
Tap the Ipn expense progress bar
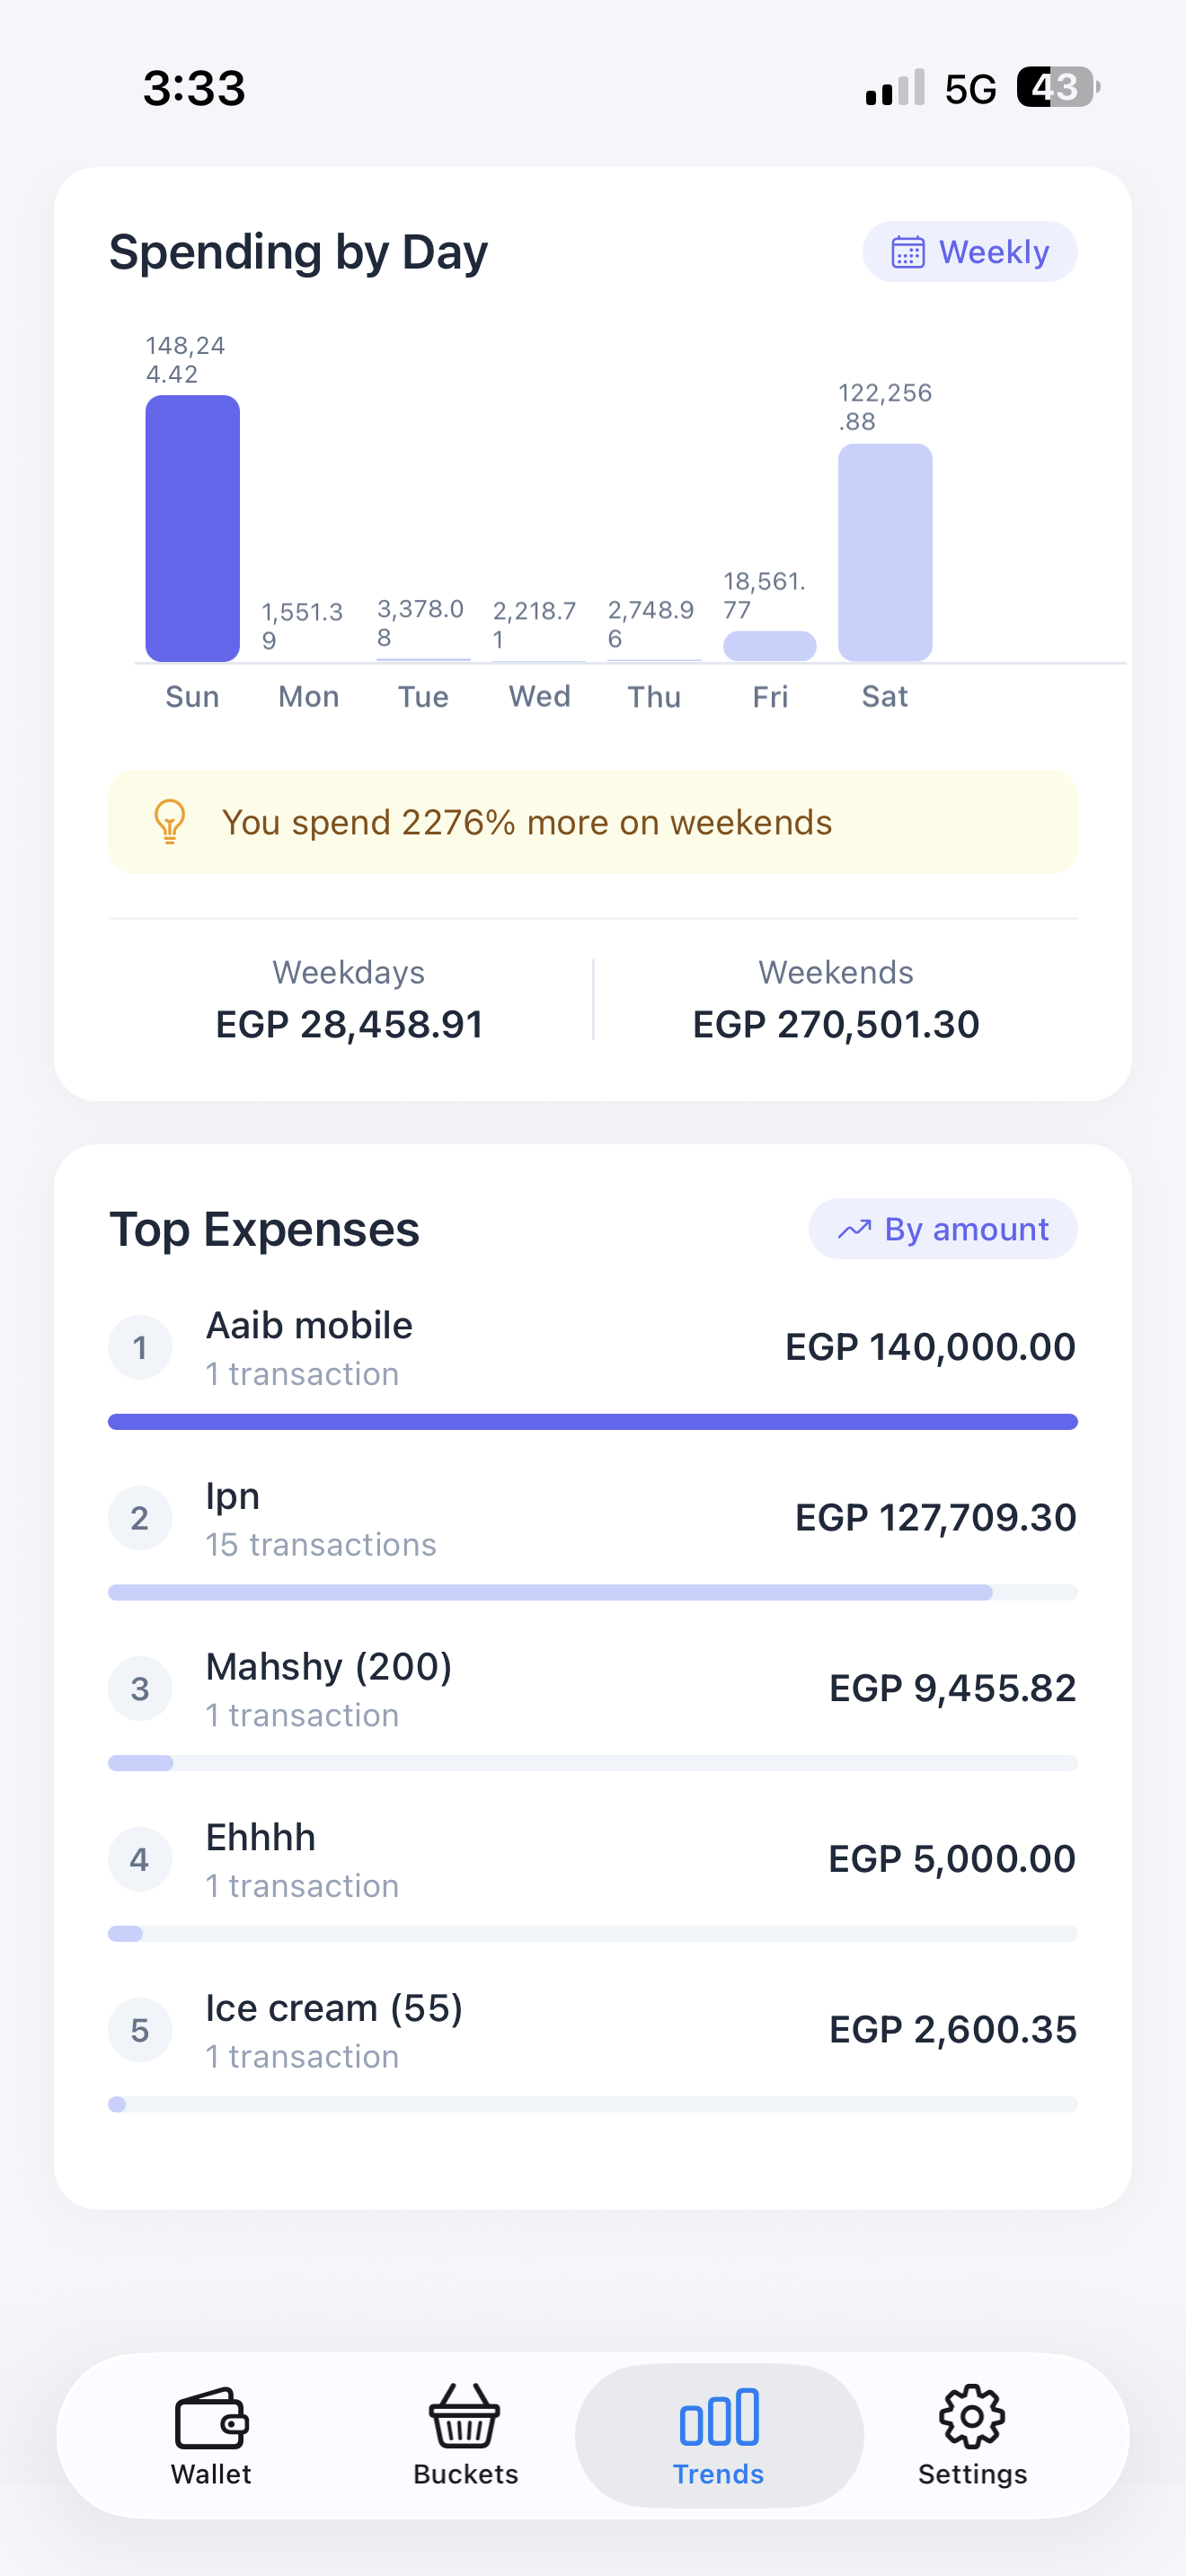click(592, 1592)
